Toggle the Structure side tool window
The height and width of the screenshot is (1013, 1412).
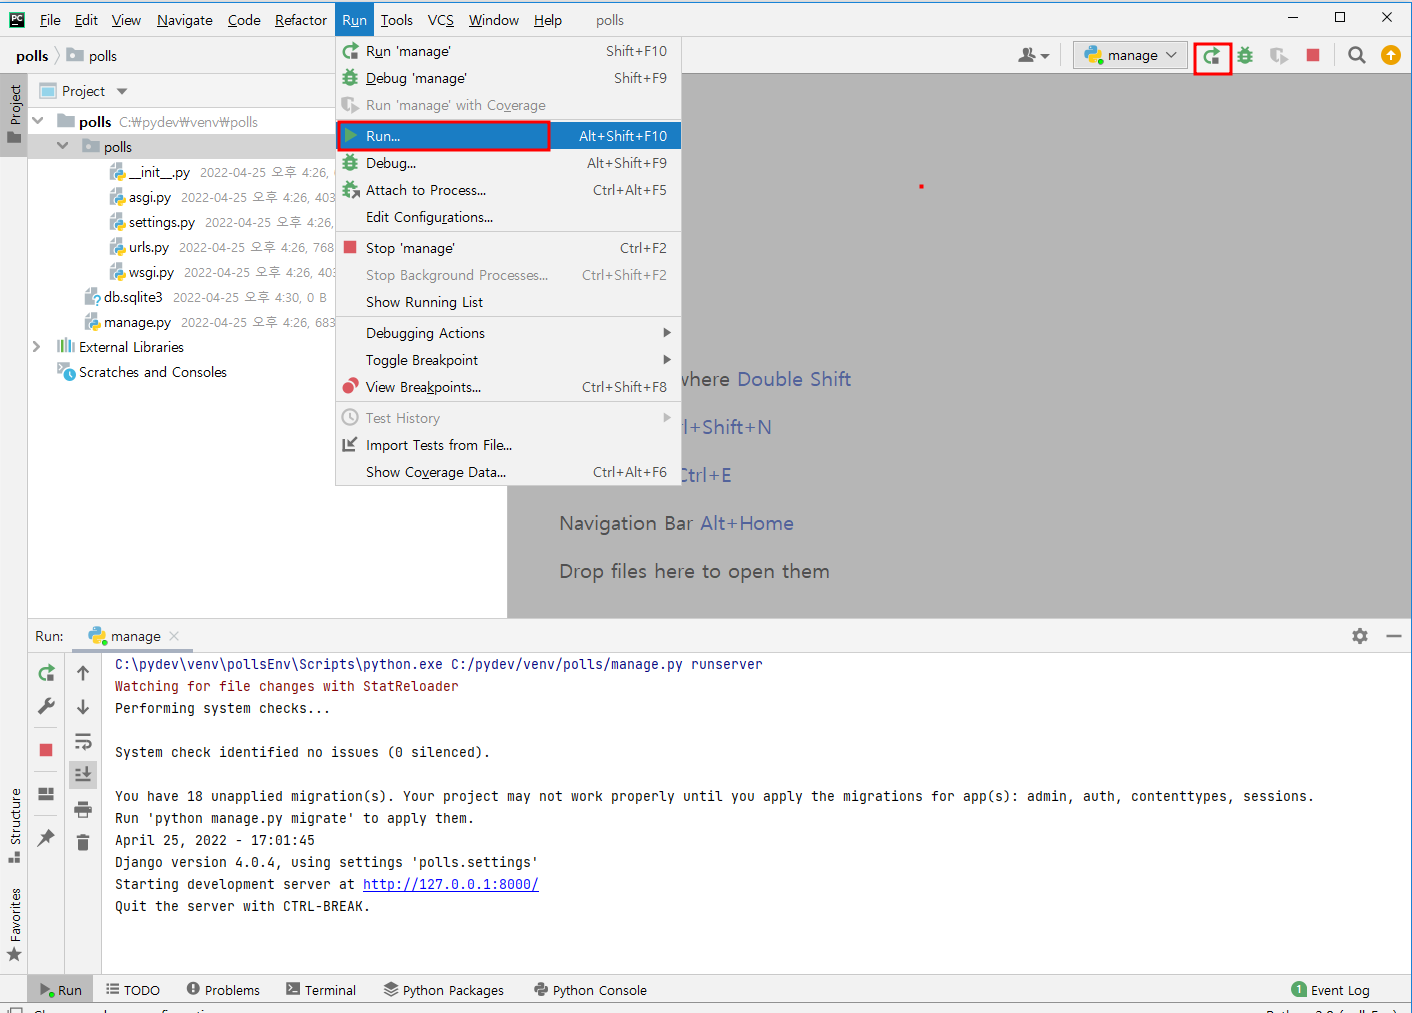pos(14,826)
